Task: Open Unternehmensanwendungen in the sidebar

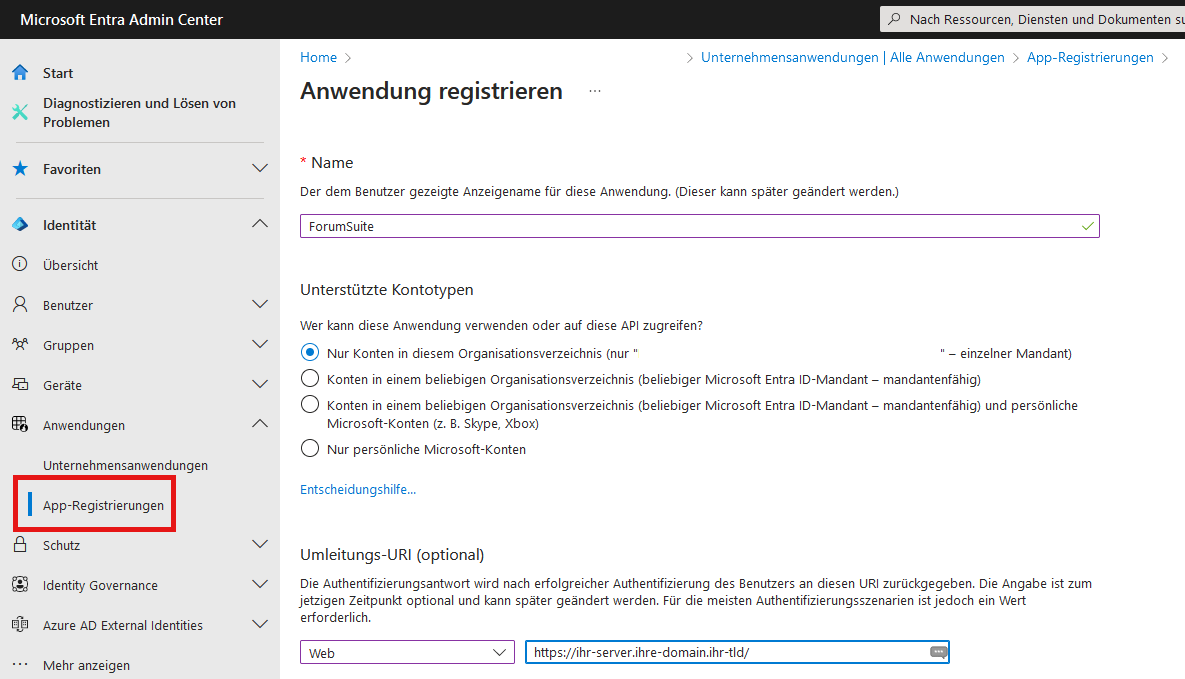Action: click(x=125, y=465)
